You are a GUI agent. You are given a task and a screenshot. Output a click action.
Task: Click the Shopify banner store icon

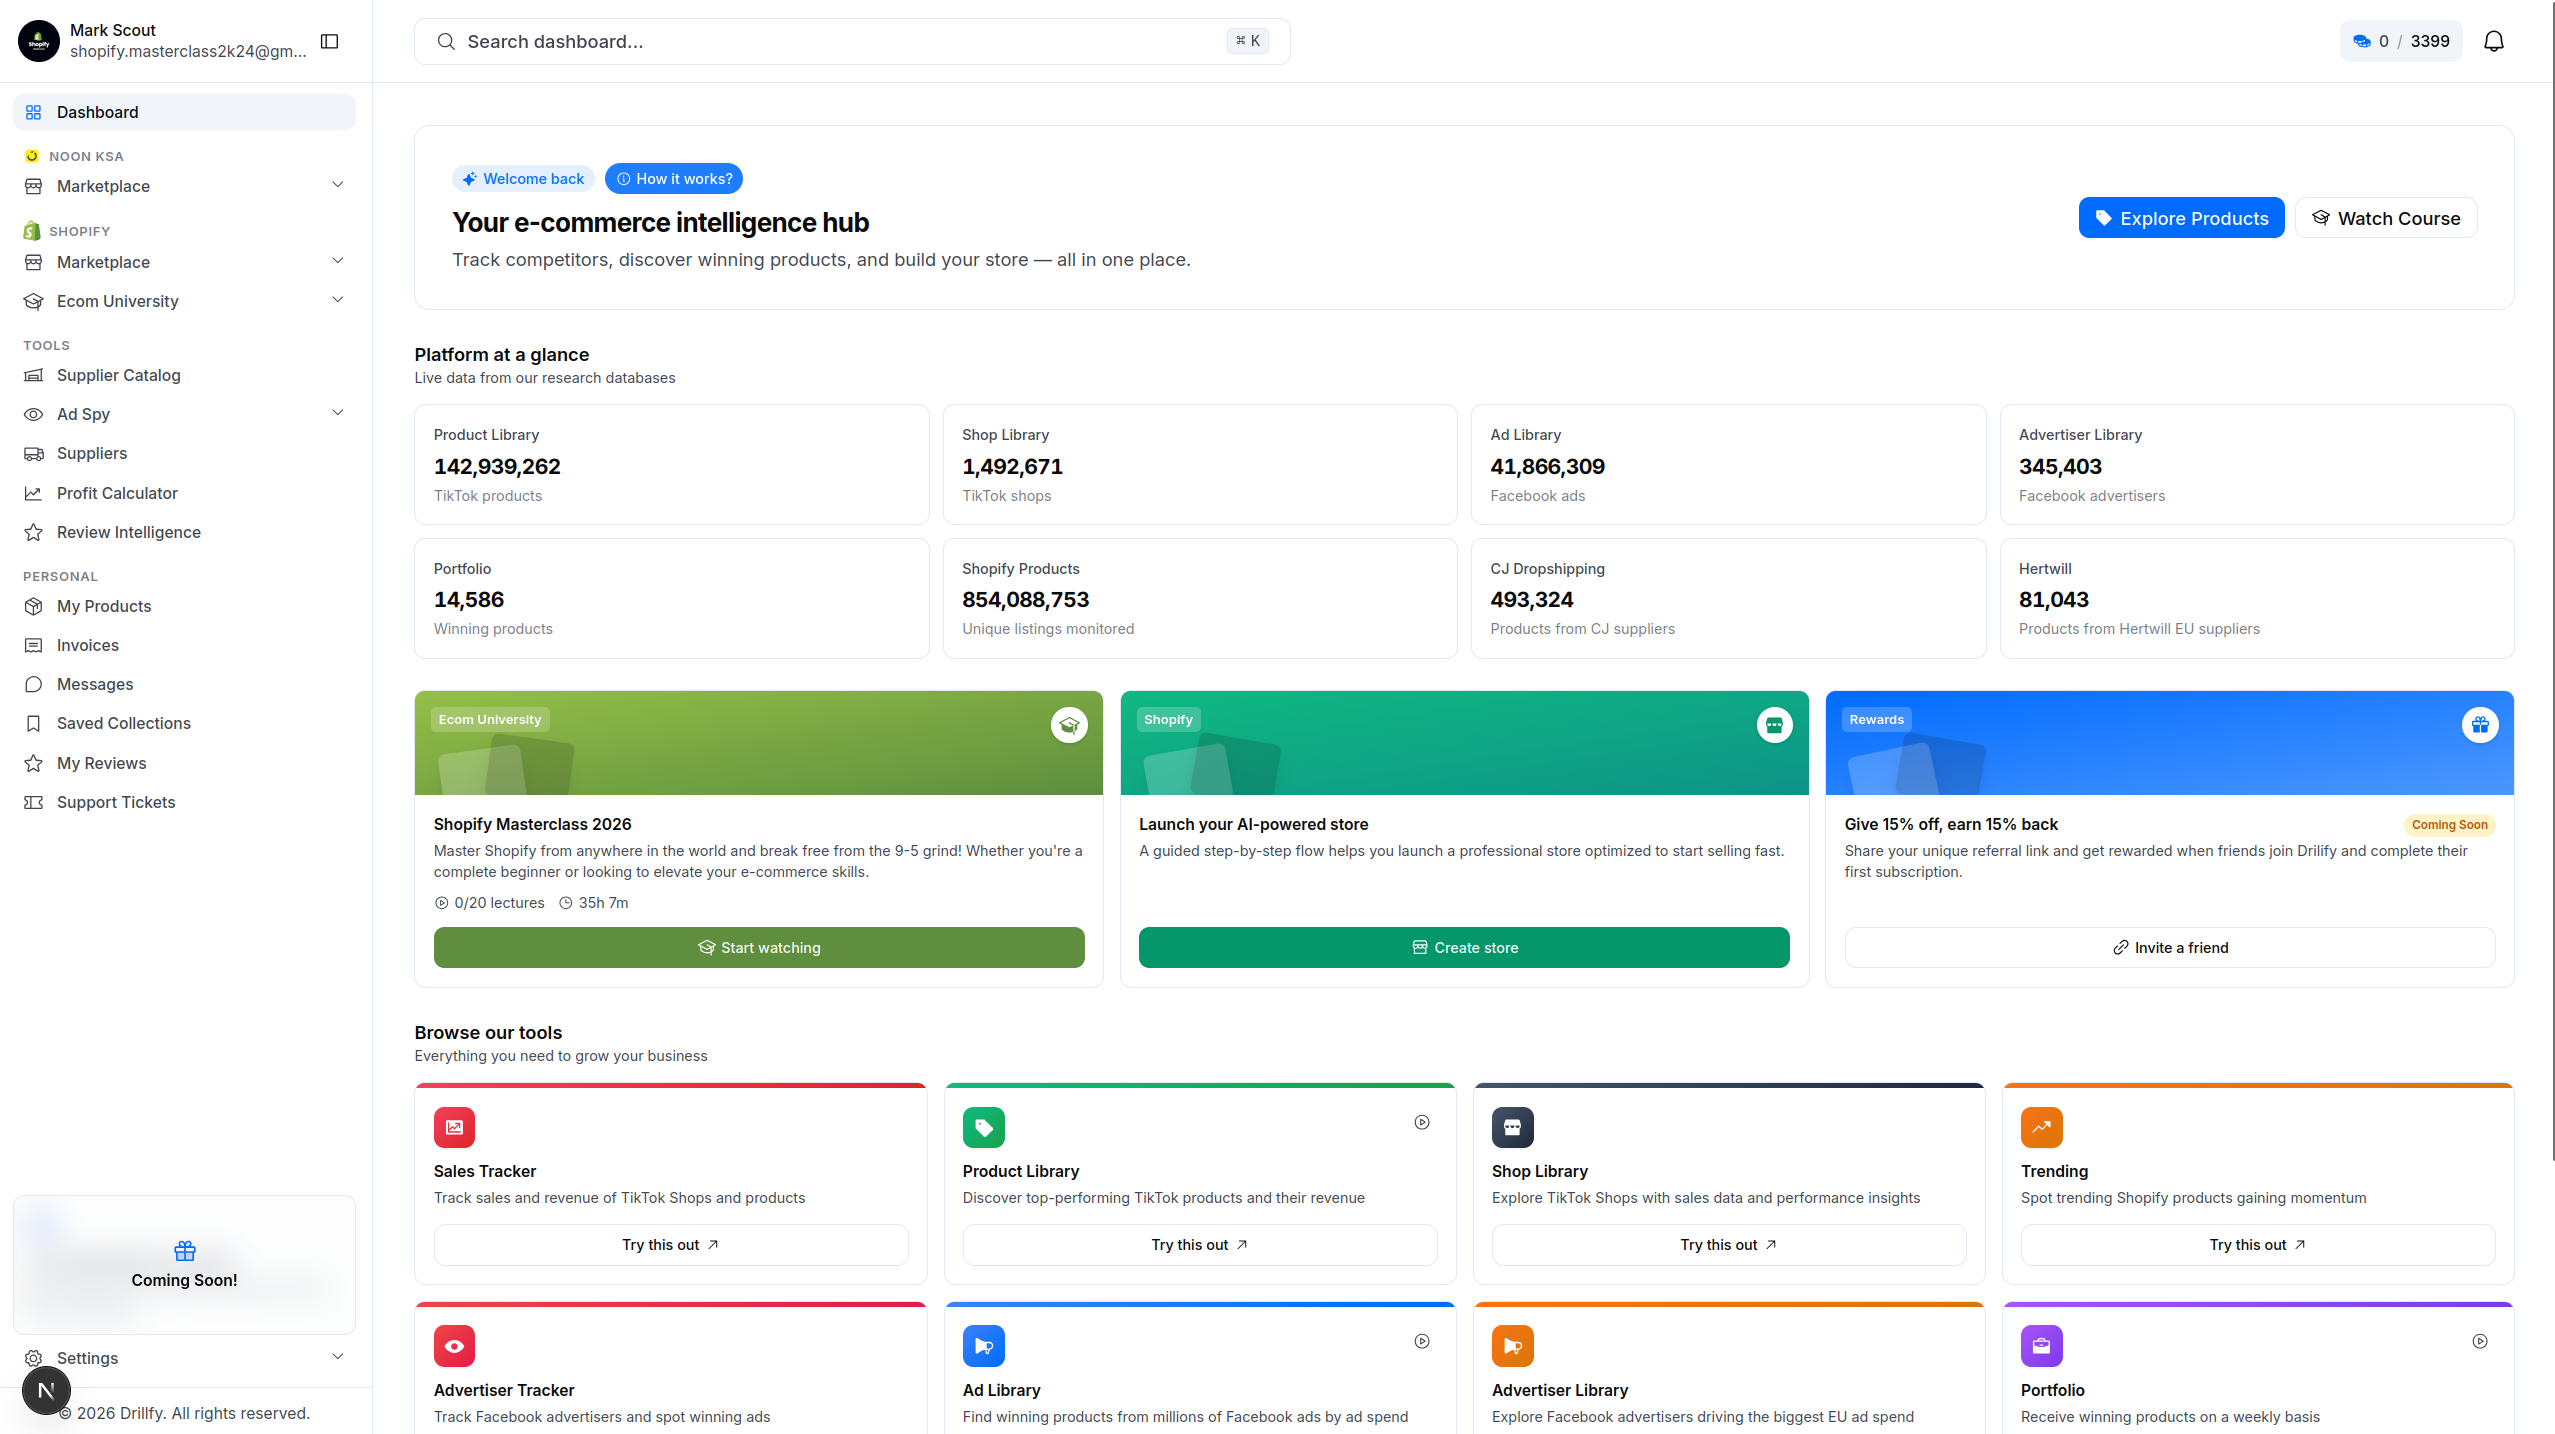[x=1775, y=725]
